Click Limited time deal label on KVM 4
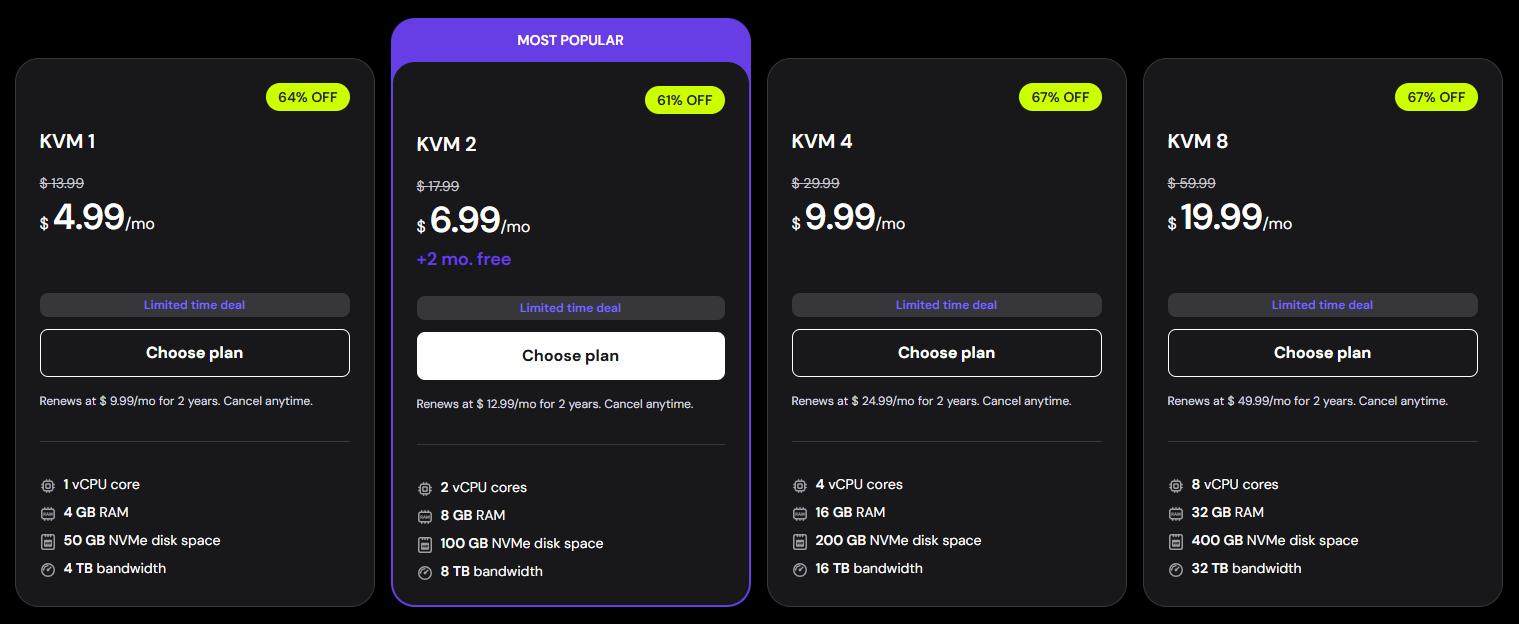 (x=946, y=305)
